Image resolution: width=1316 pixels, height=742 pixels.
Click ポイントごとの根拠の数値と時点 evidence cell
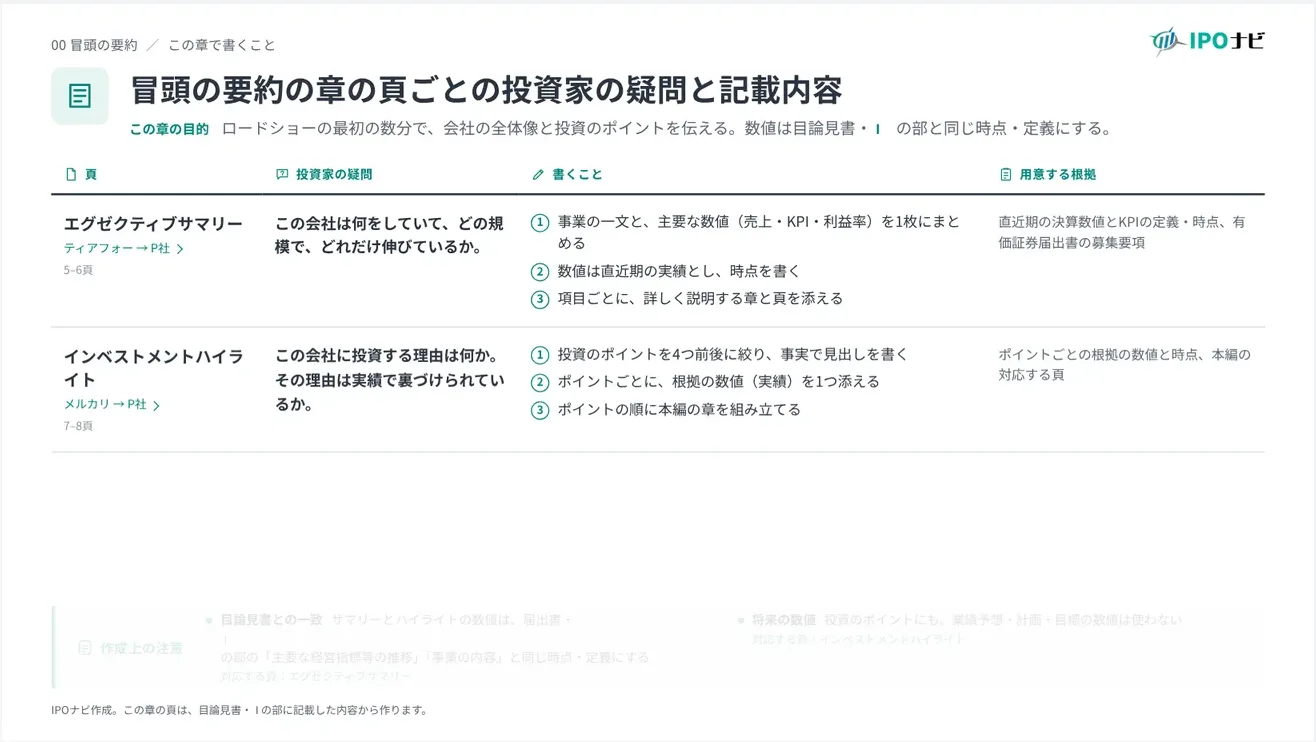1124,364
